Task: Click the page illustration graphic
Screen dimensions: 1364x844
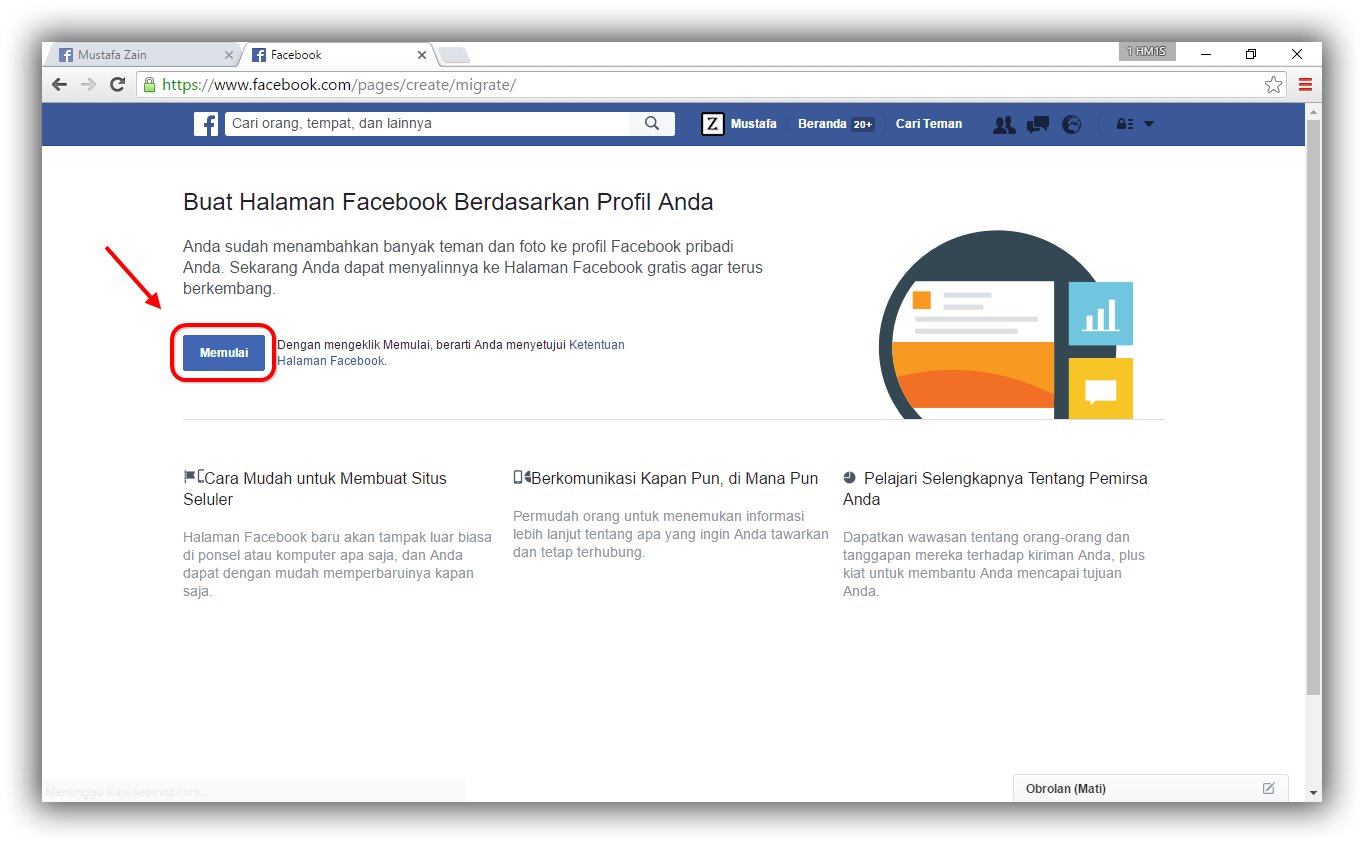Action: tap(1006, 324)
